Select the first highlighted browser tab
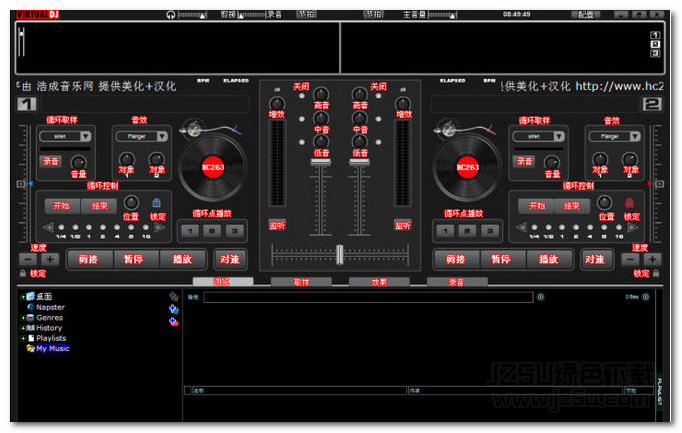The image size is (682, 433). tap(223, 282)
